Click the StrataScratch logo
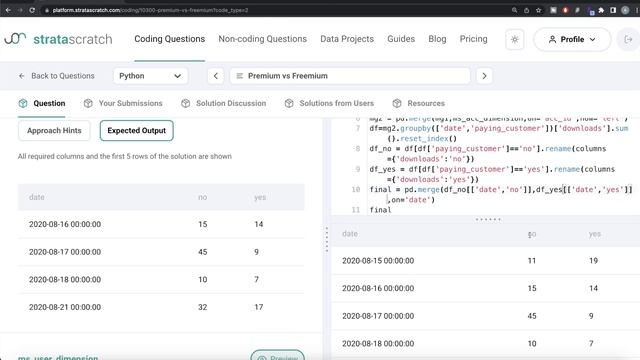 [x=58, y=39]
